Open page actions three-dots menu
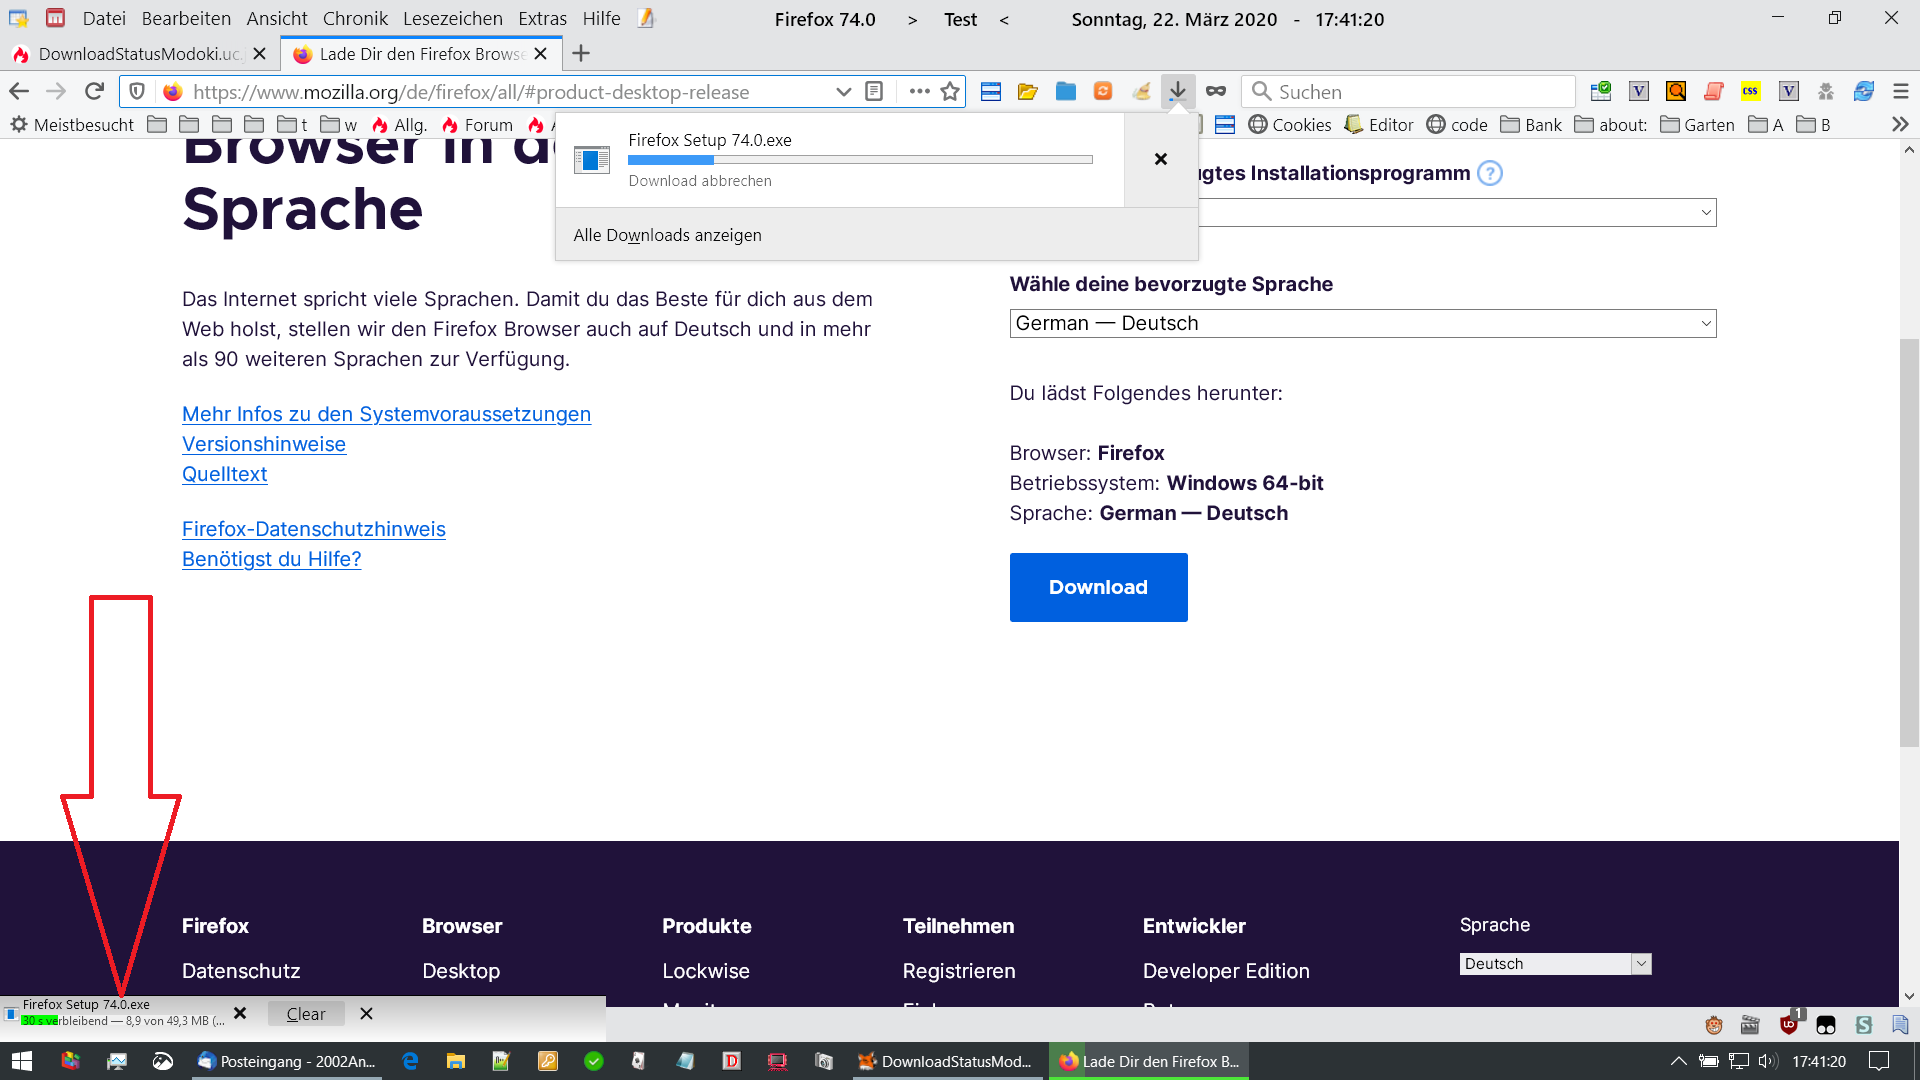1920x1080 pixels. 919,91
